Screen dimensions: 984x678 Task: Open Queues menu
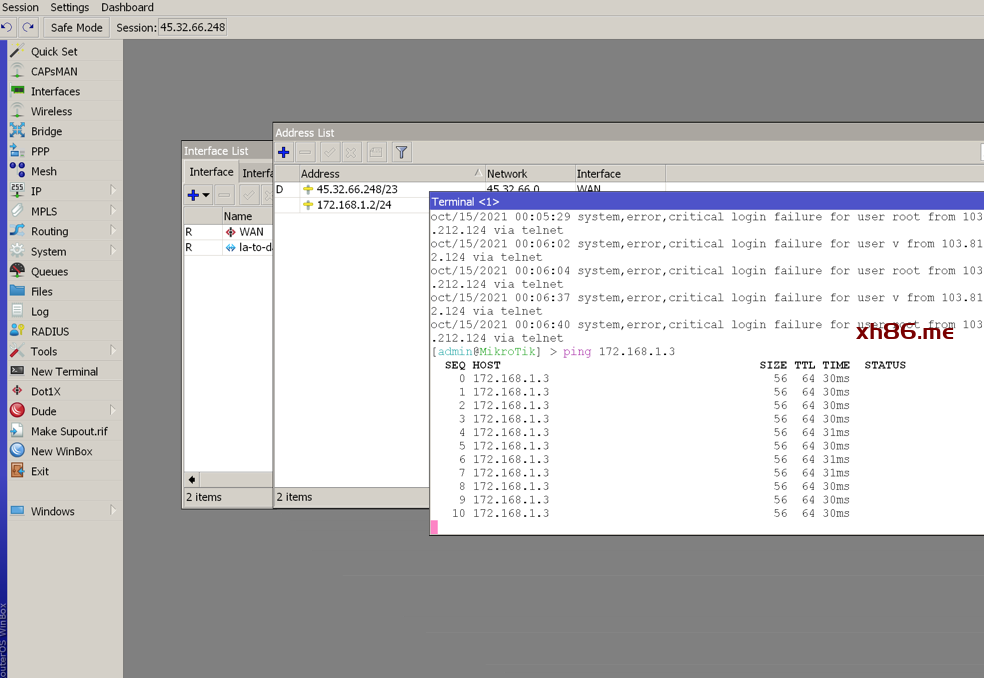[x=50, y=272]
